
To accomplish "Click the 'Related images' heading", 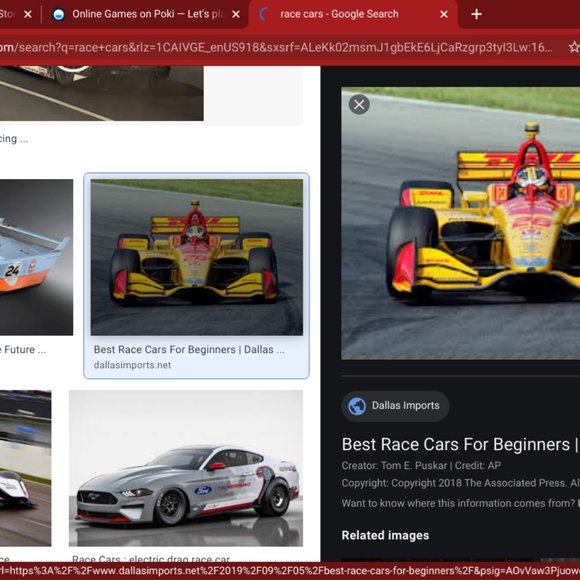I will (385, 536).
